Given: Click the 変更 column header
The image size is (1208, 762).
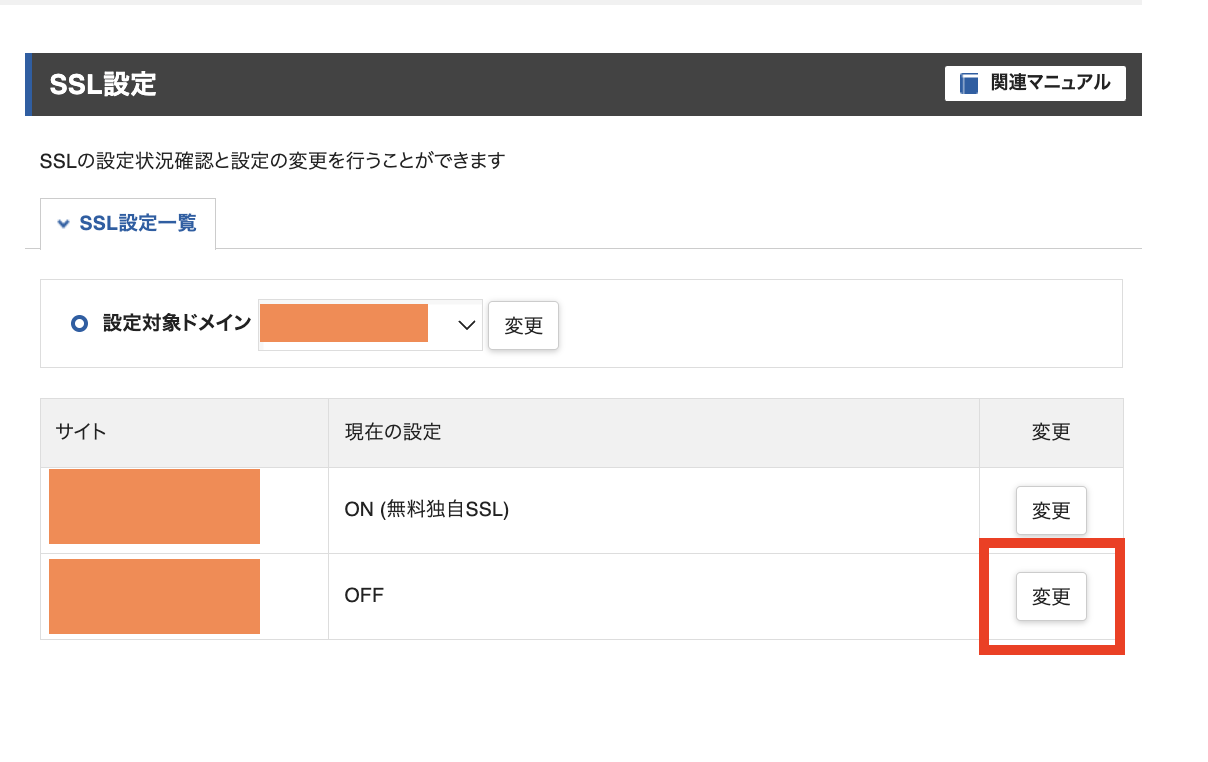Looking at the screenshot, I should pos(1051,432).
